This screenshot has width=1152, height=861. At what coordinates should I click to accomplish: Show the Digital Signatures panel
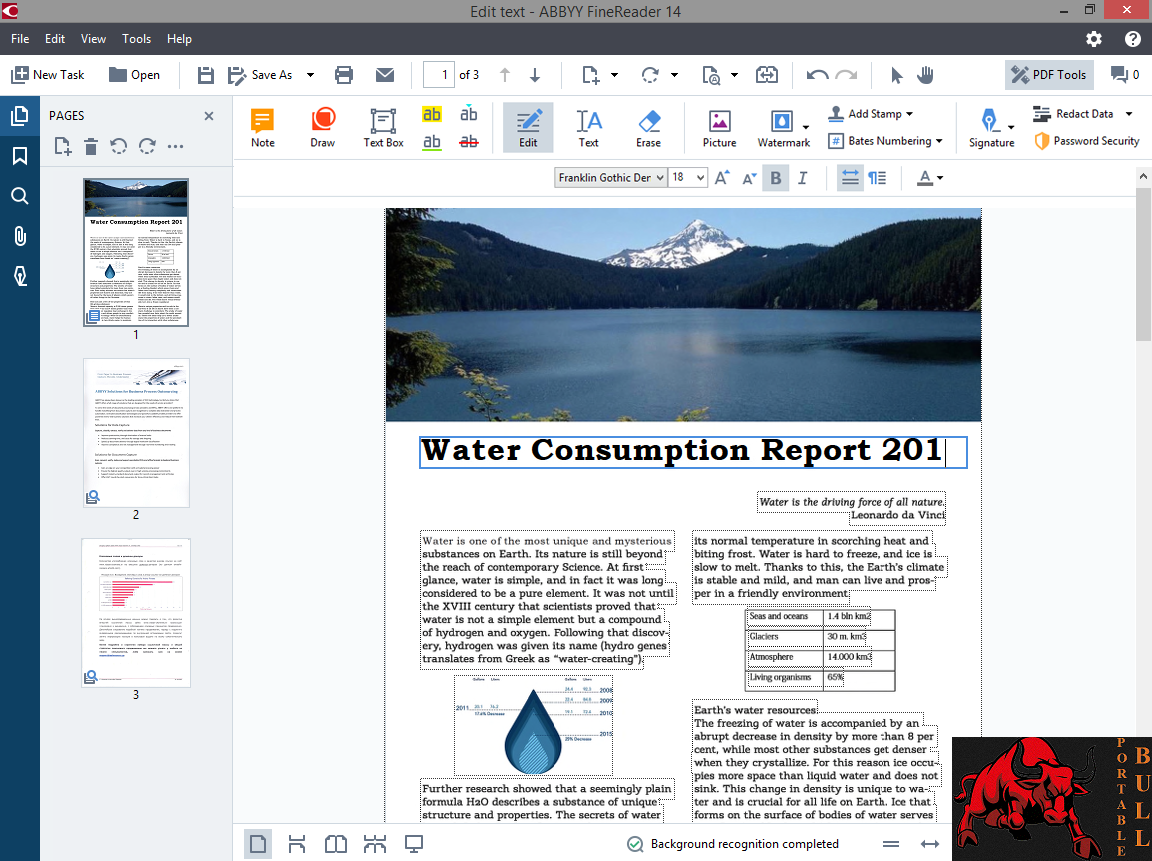coord(20,276)
